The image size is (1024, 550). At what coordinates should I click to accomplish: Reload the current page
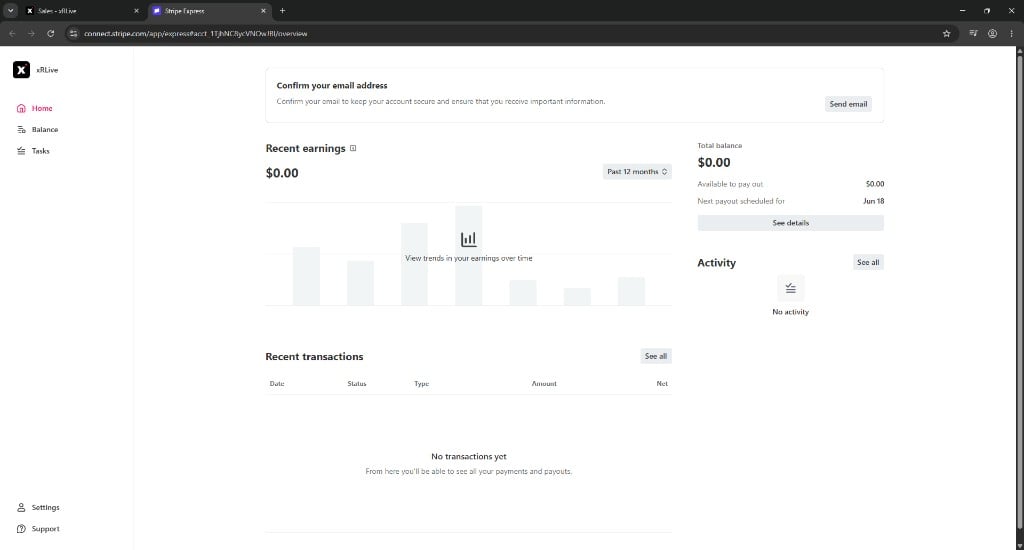[50, 33]
